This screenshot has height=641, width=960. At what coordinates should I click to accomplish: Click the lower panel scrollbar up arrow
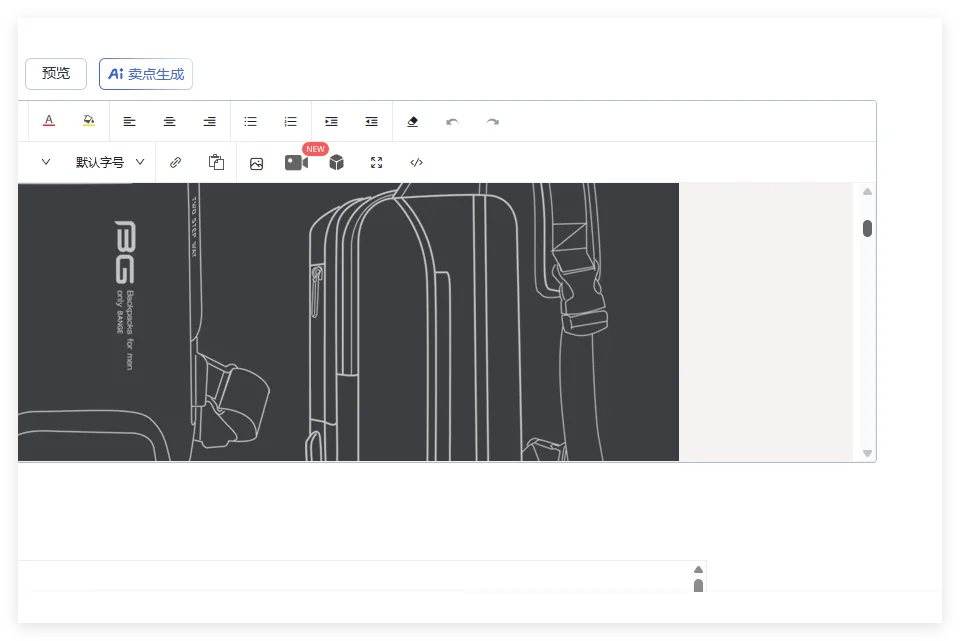pos(698,569)
